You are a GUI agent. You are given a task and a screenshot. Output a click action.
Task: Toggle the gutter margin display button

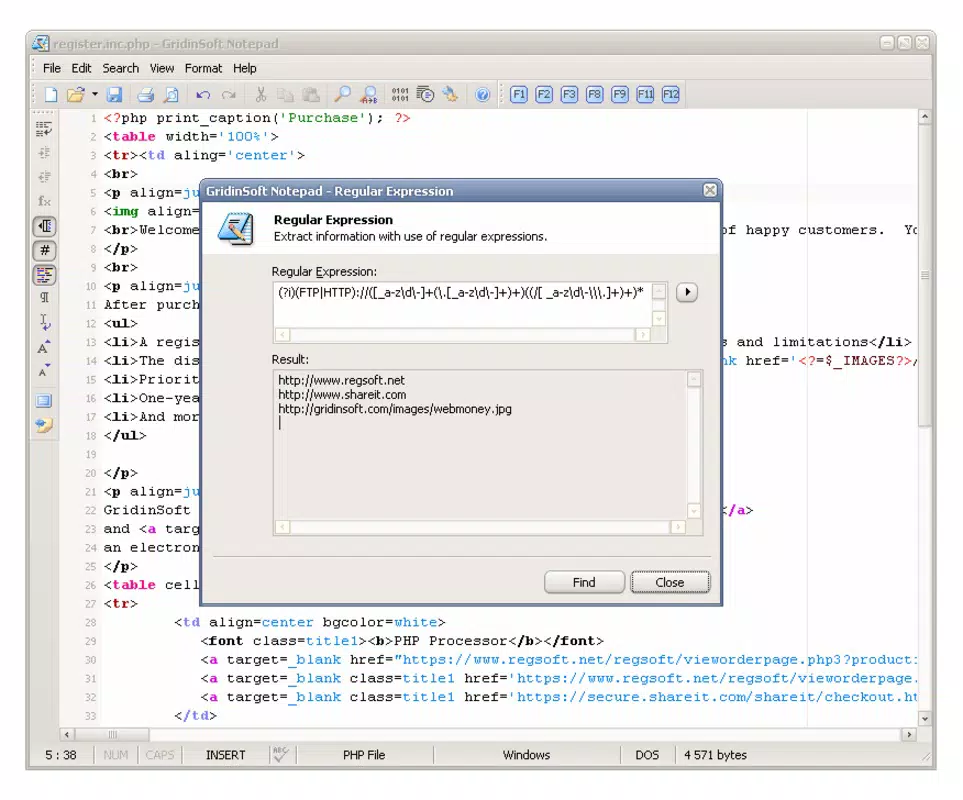(44, 226)
